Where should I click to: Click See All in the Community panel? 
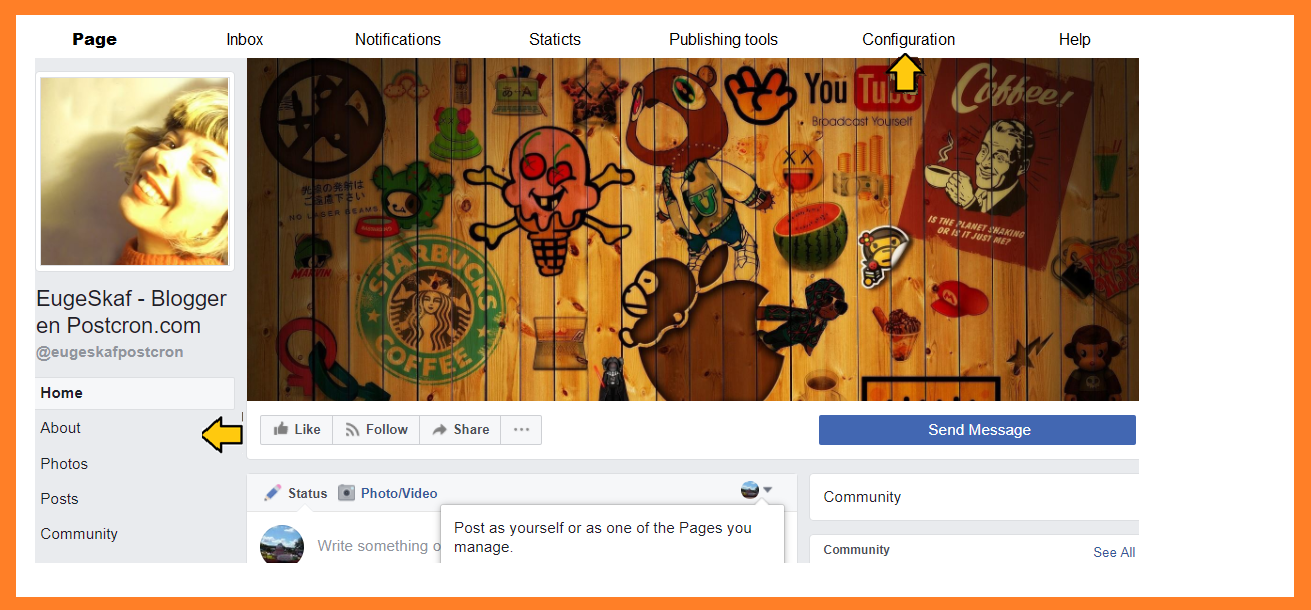1113,552
